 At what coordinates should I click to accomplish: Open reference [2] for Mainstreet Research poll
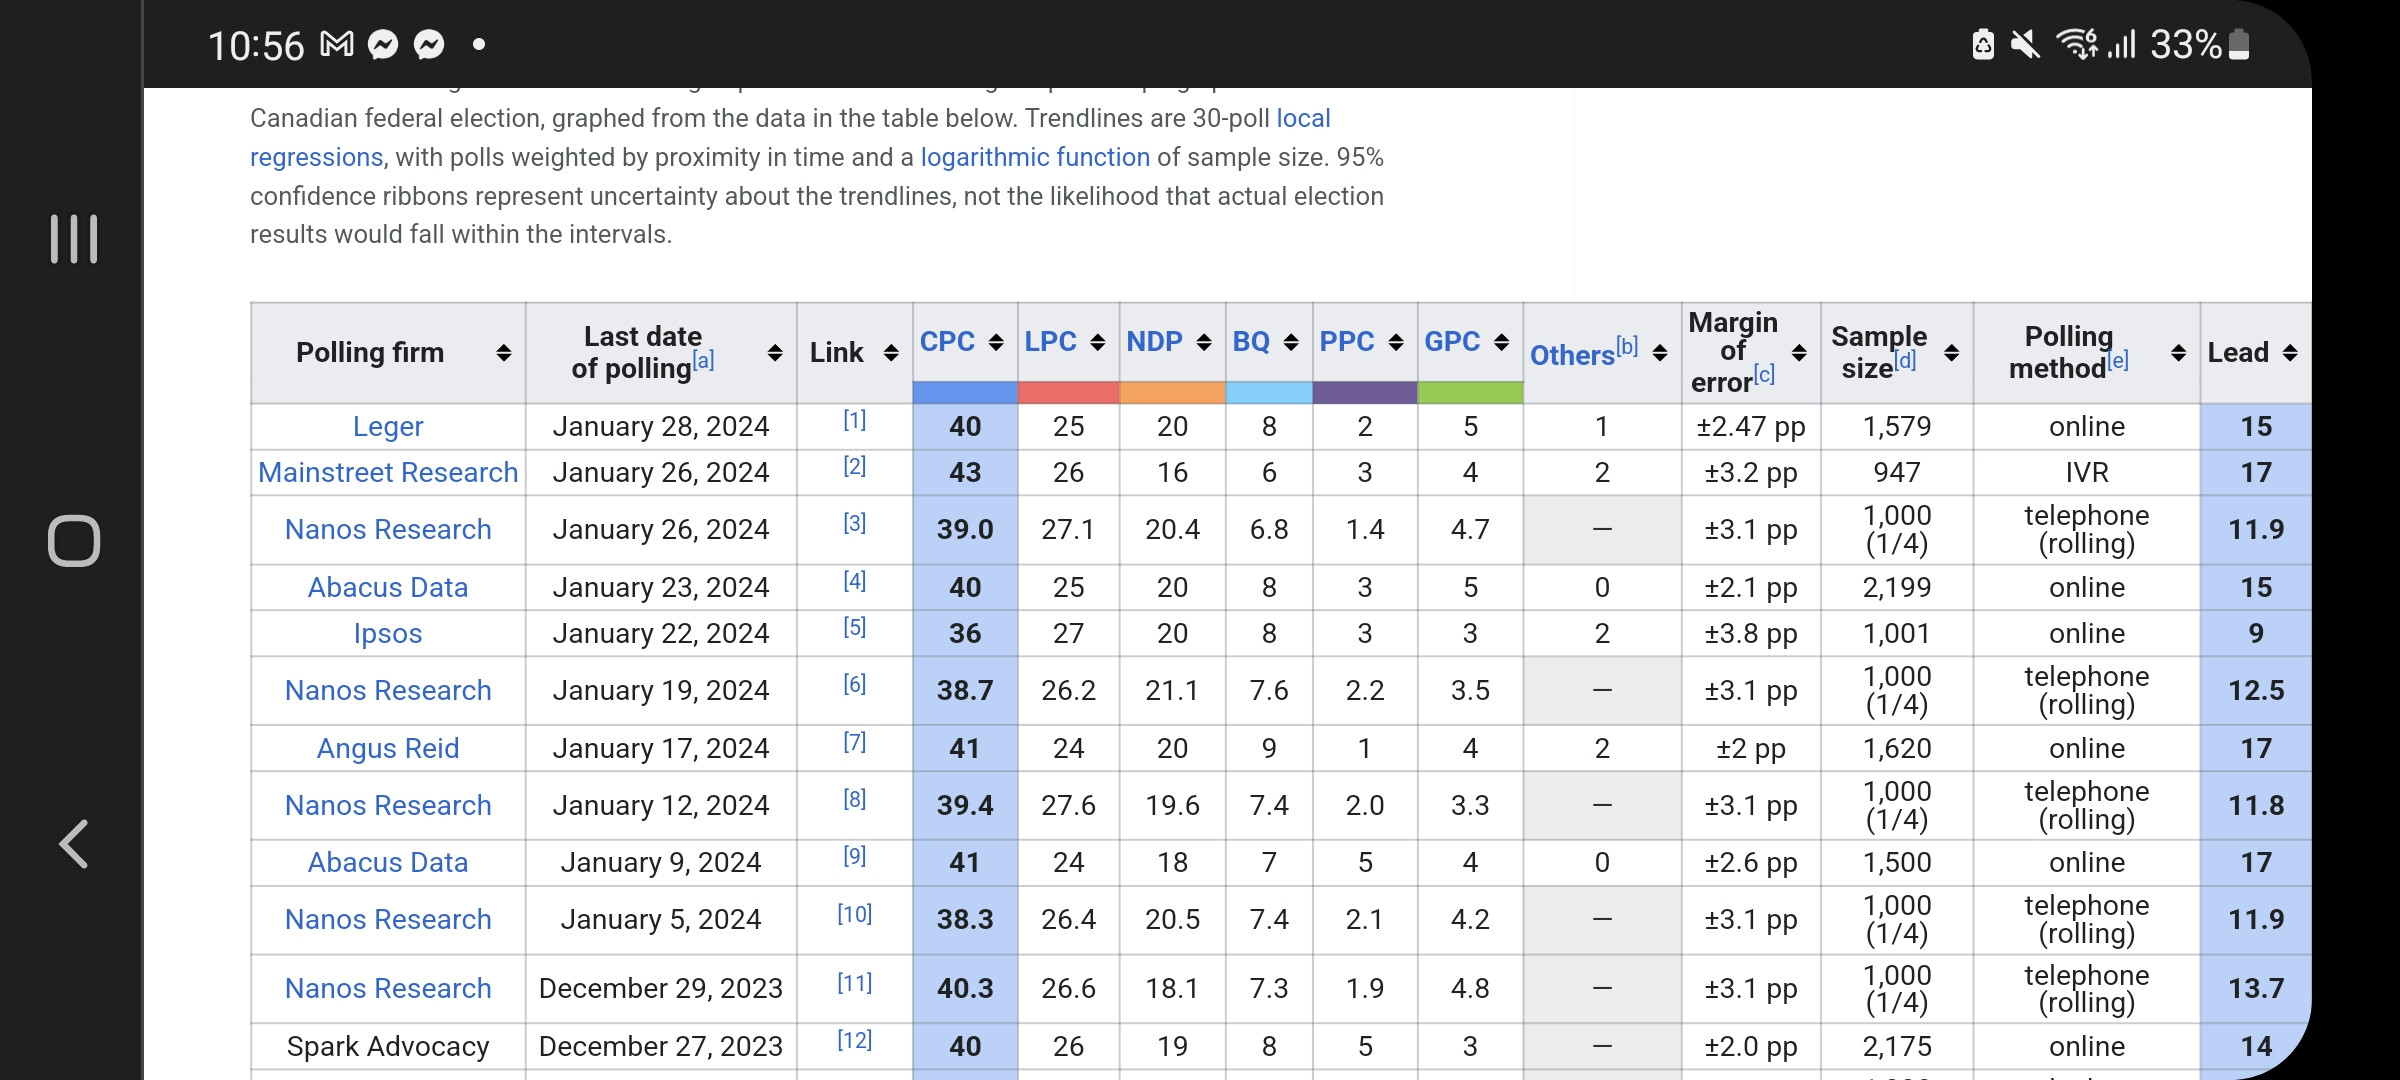point(855,466)
